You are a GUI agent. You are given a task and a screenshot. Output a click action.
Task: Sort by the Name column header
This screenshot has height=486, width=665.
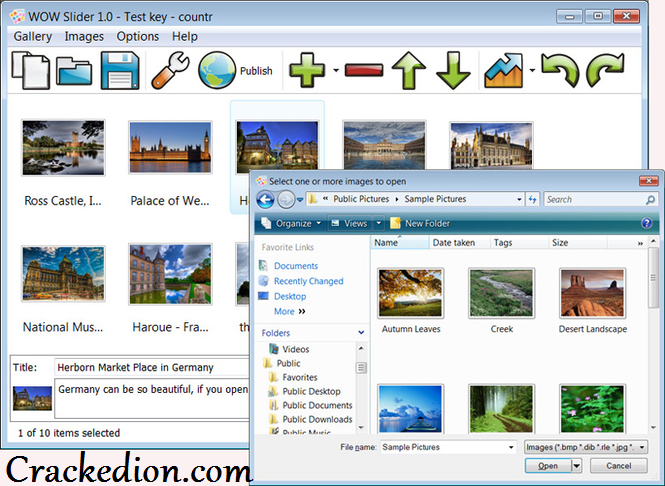400,243
